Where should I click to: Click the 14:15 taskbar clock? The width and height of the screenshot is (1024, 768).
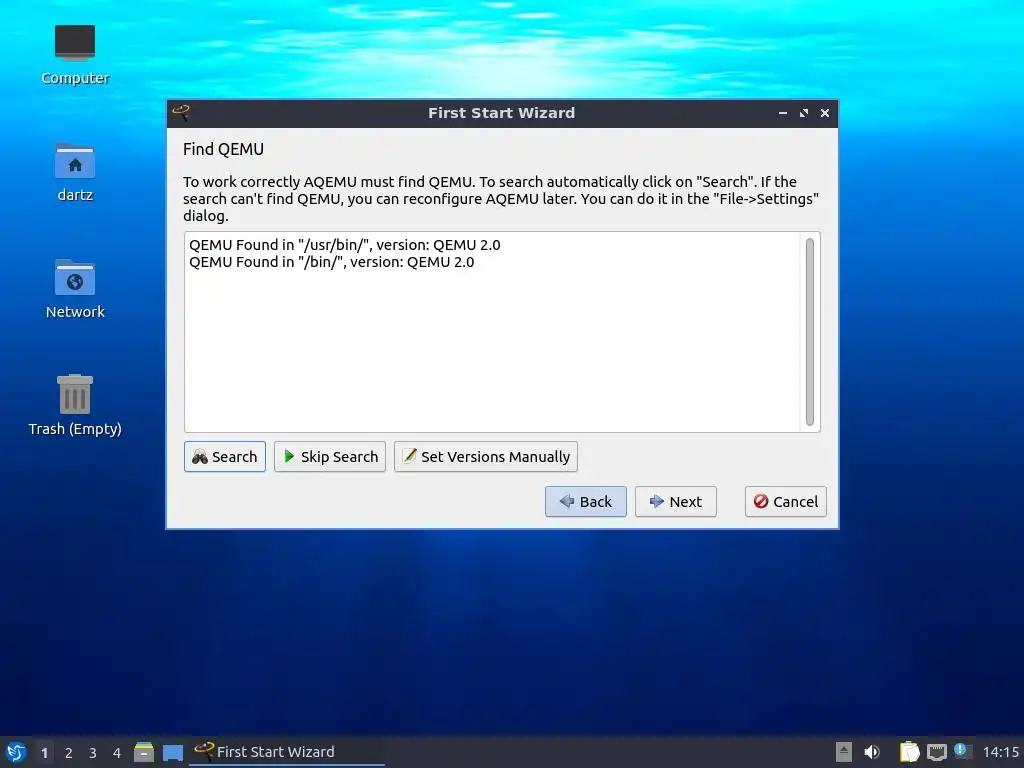pos(1000,752)
